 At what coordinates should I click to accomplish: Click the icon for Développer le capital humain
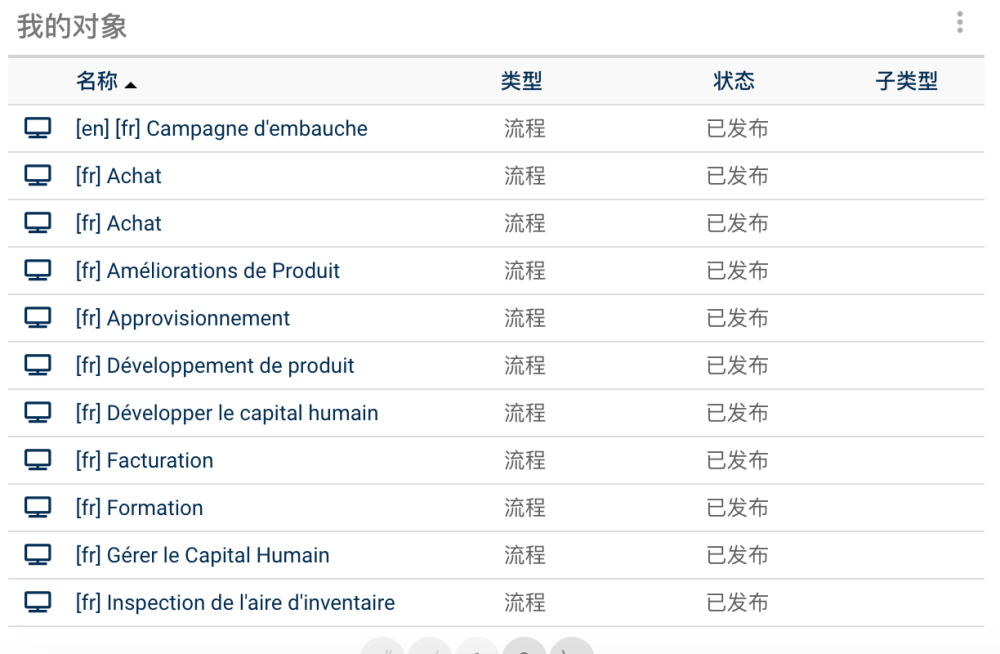pos(38,413)
